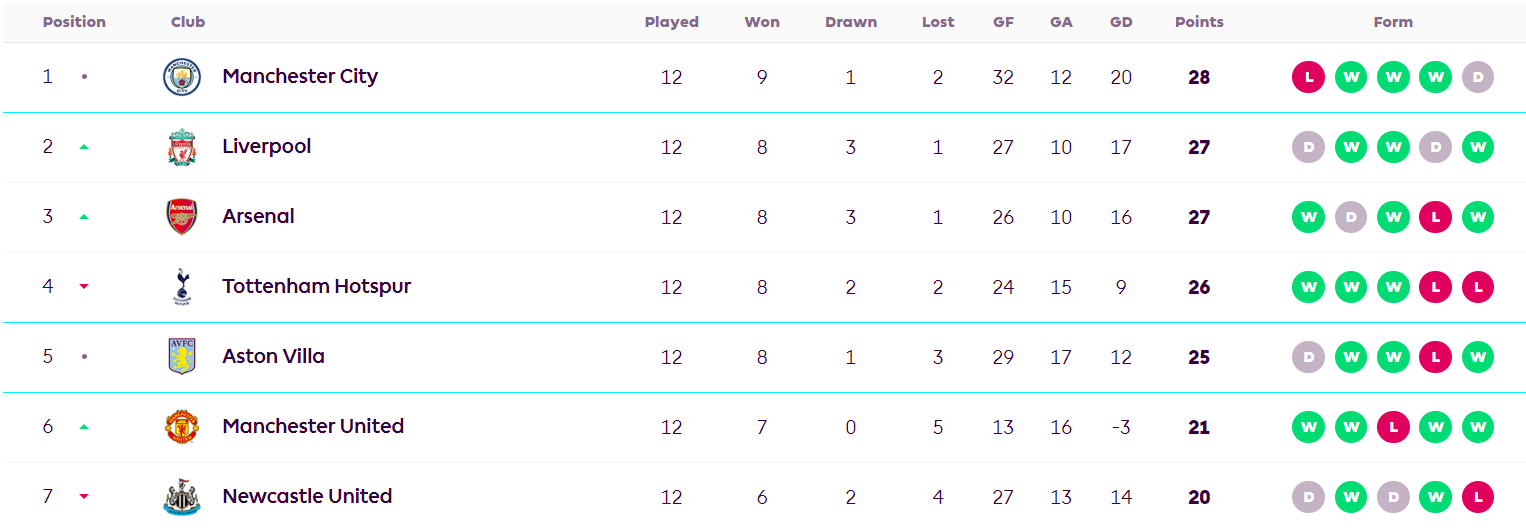This screenshot has height=531, width=1526.
Task: Open the Tottenham Hotspur club page
Action: click(316, 287)
